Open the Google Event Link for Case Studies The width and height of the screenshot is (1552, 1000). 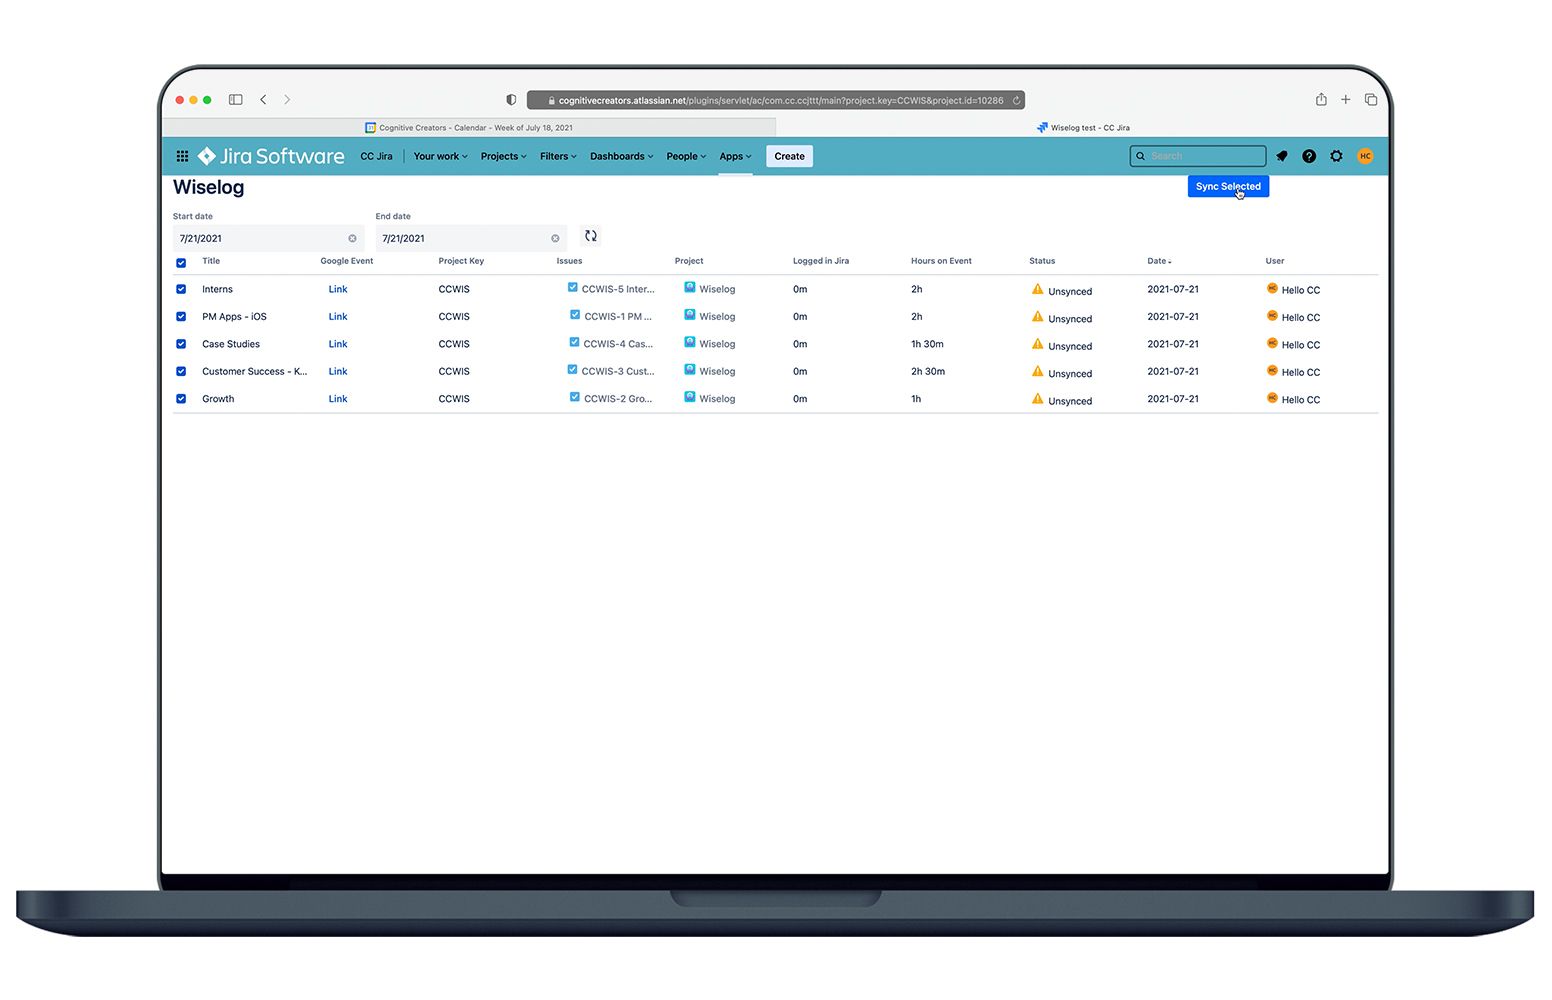(x=338, y=344)
